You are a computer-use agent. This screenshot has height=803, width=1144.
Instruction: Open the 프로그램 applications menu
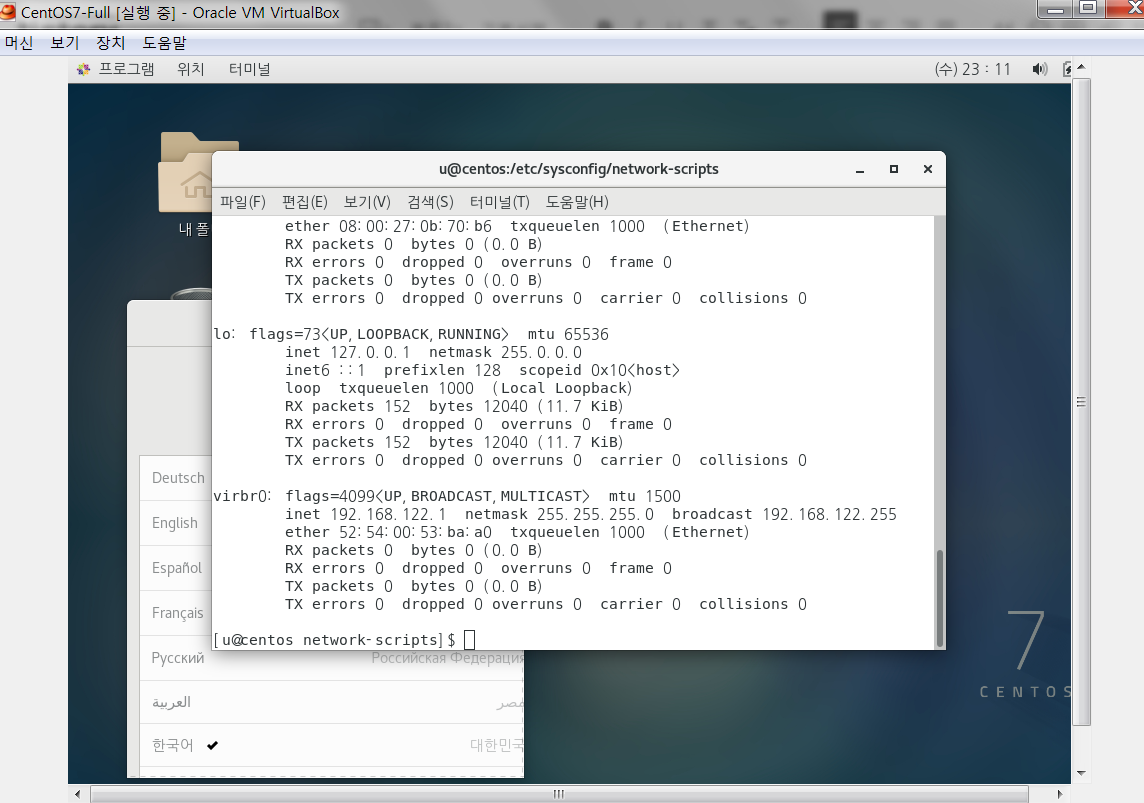pyautogui.click(x=126, y=69)
